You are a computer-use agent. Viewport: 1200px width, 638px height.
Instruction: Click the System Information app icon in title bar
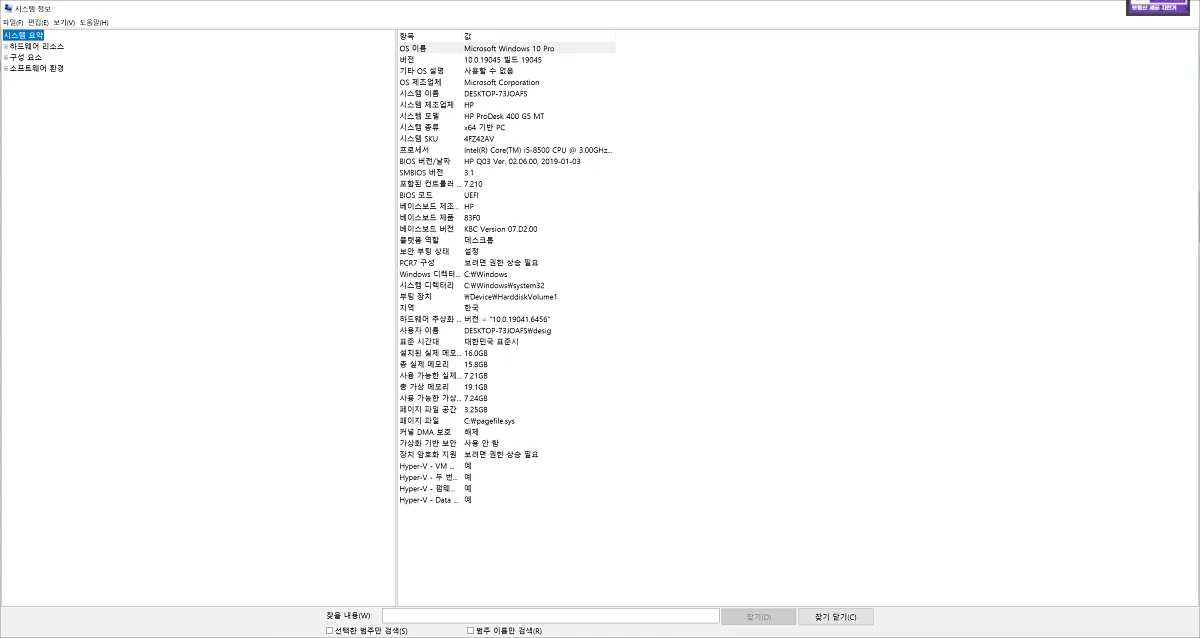pyautogui.click(x=8, y=8)
